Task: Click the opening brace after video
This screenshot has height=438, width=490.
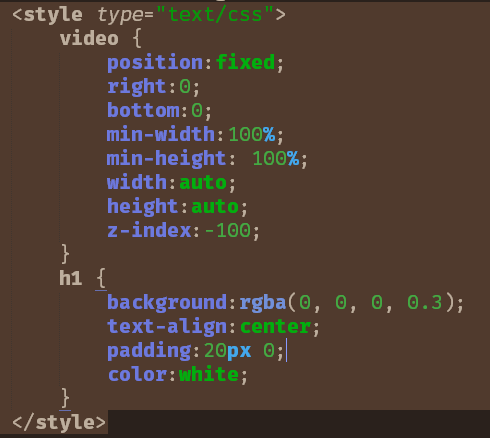Action: point(137,38)
